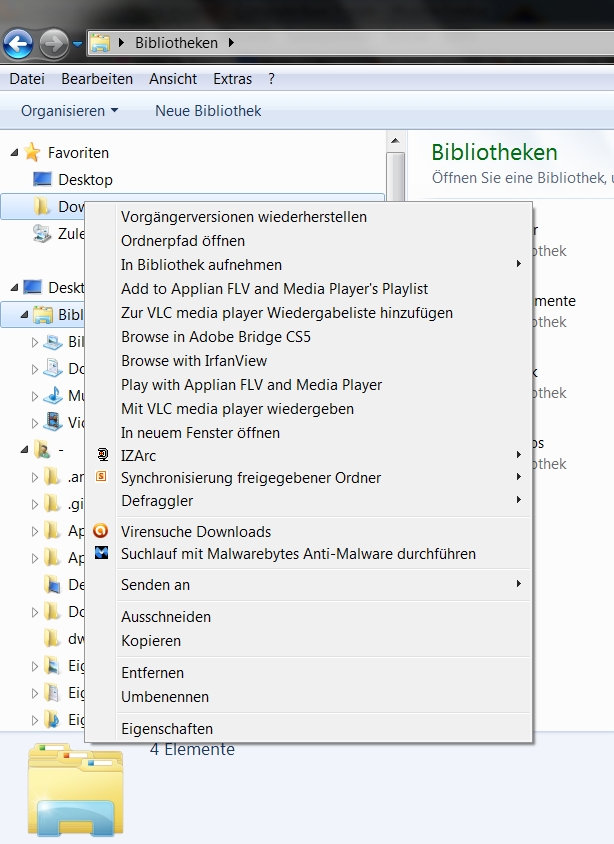Click the Videos filmstrip library icon
Image resolution: width=614 pixels, height=844 pixels.
(53, 422)
